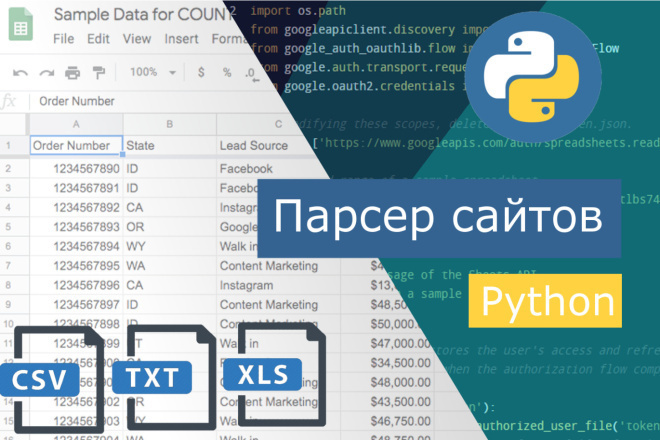The image size is (660, 440).
Task: Click the spreadsheet title Sample Data
Action: 143,15
